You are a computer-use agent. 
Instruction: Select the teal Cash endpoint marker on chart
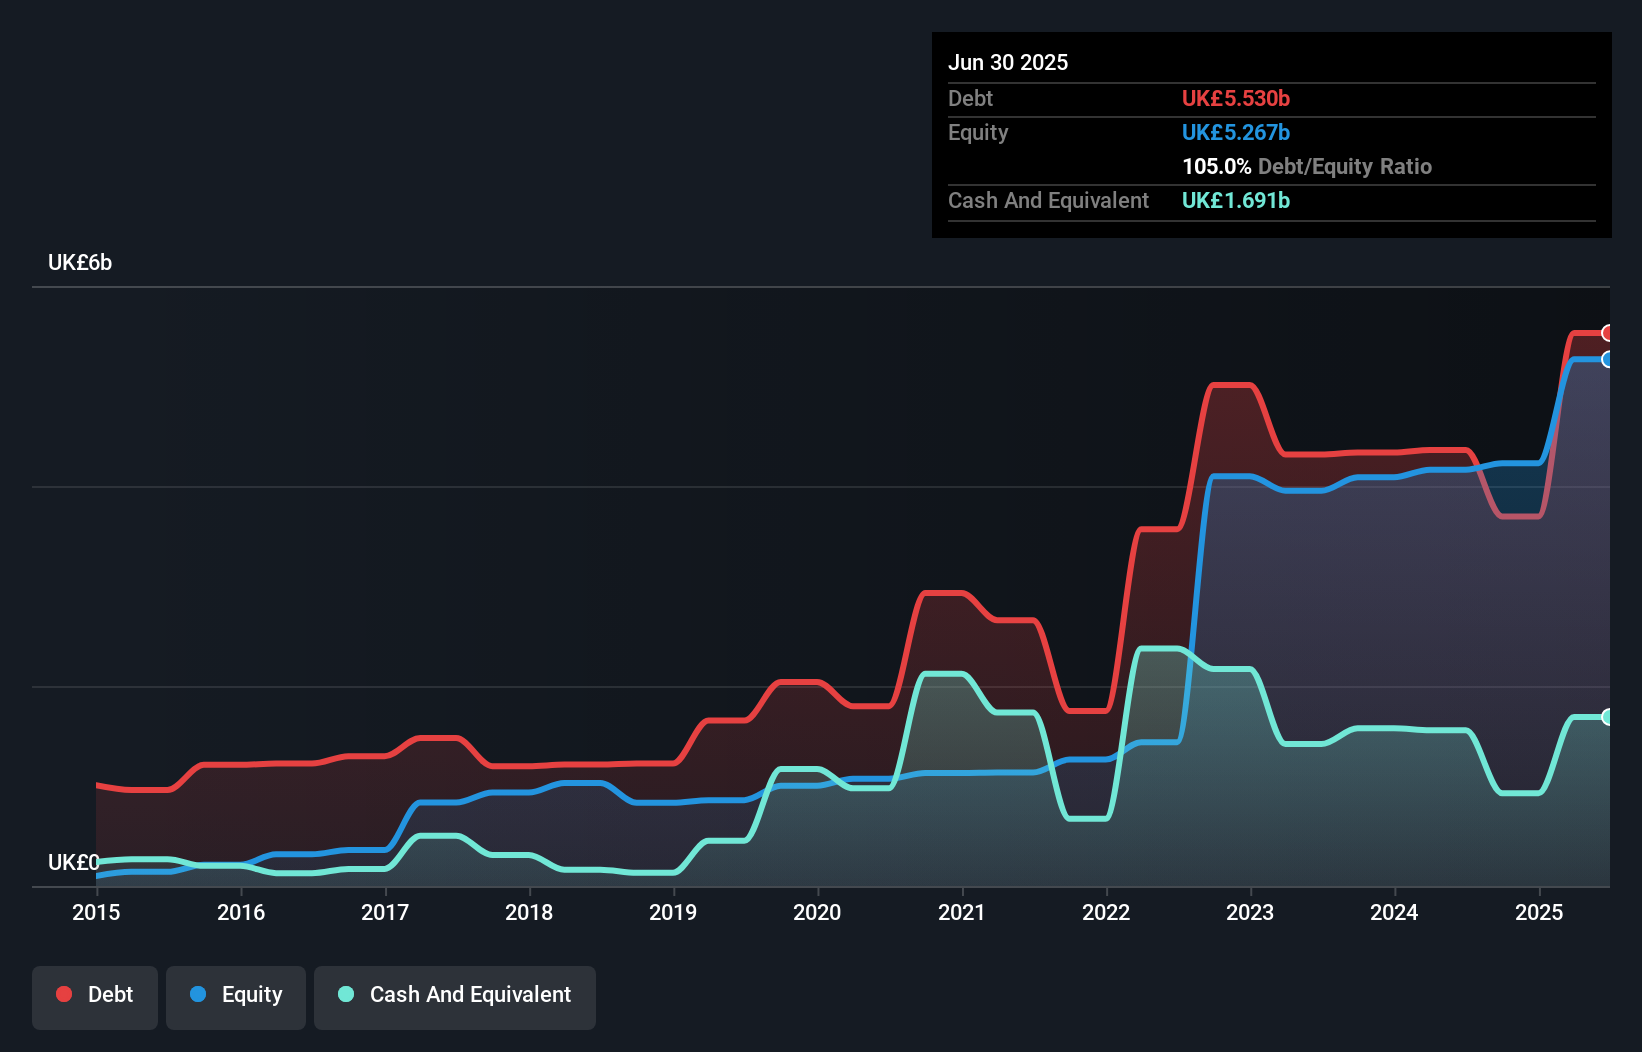pyautogui.click(x=1606, y=717)
